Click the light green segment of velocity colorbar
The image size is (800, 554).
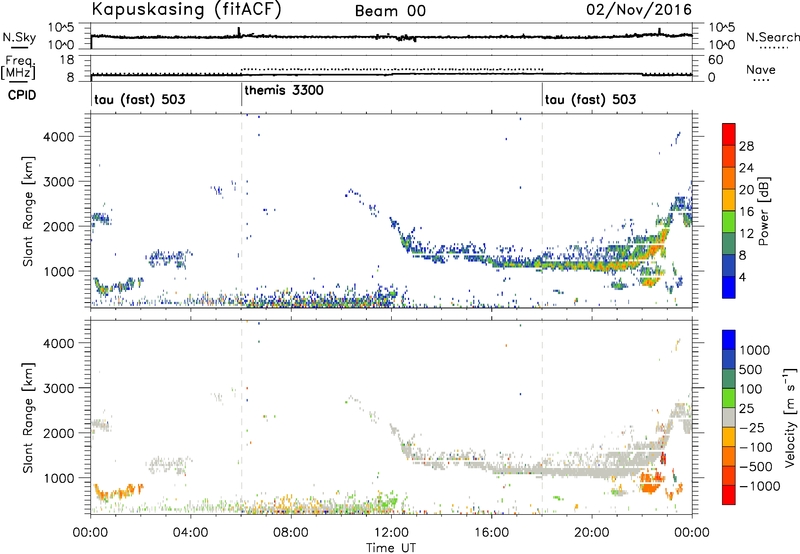tap(729, 398)
